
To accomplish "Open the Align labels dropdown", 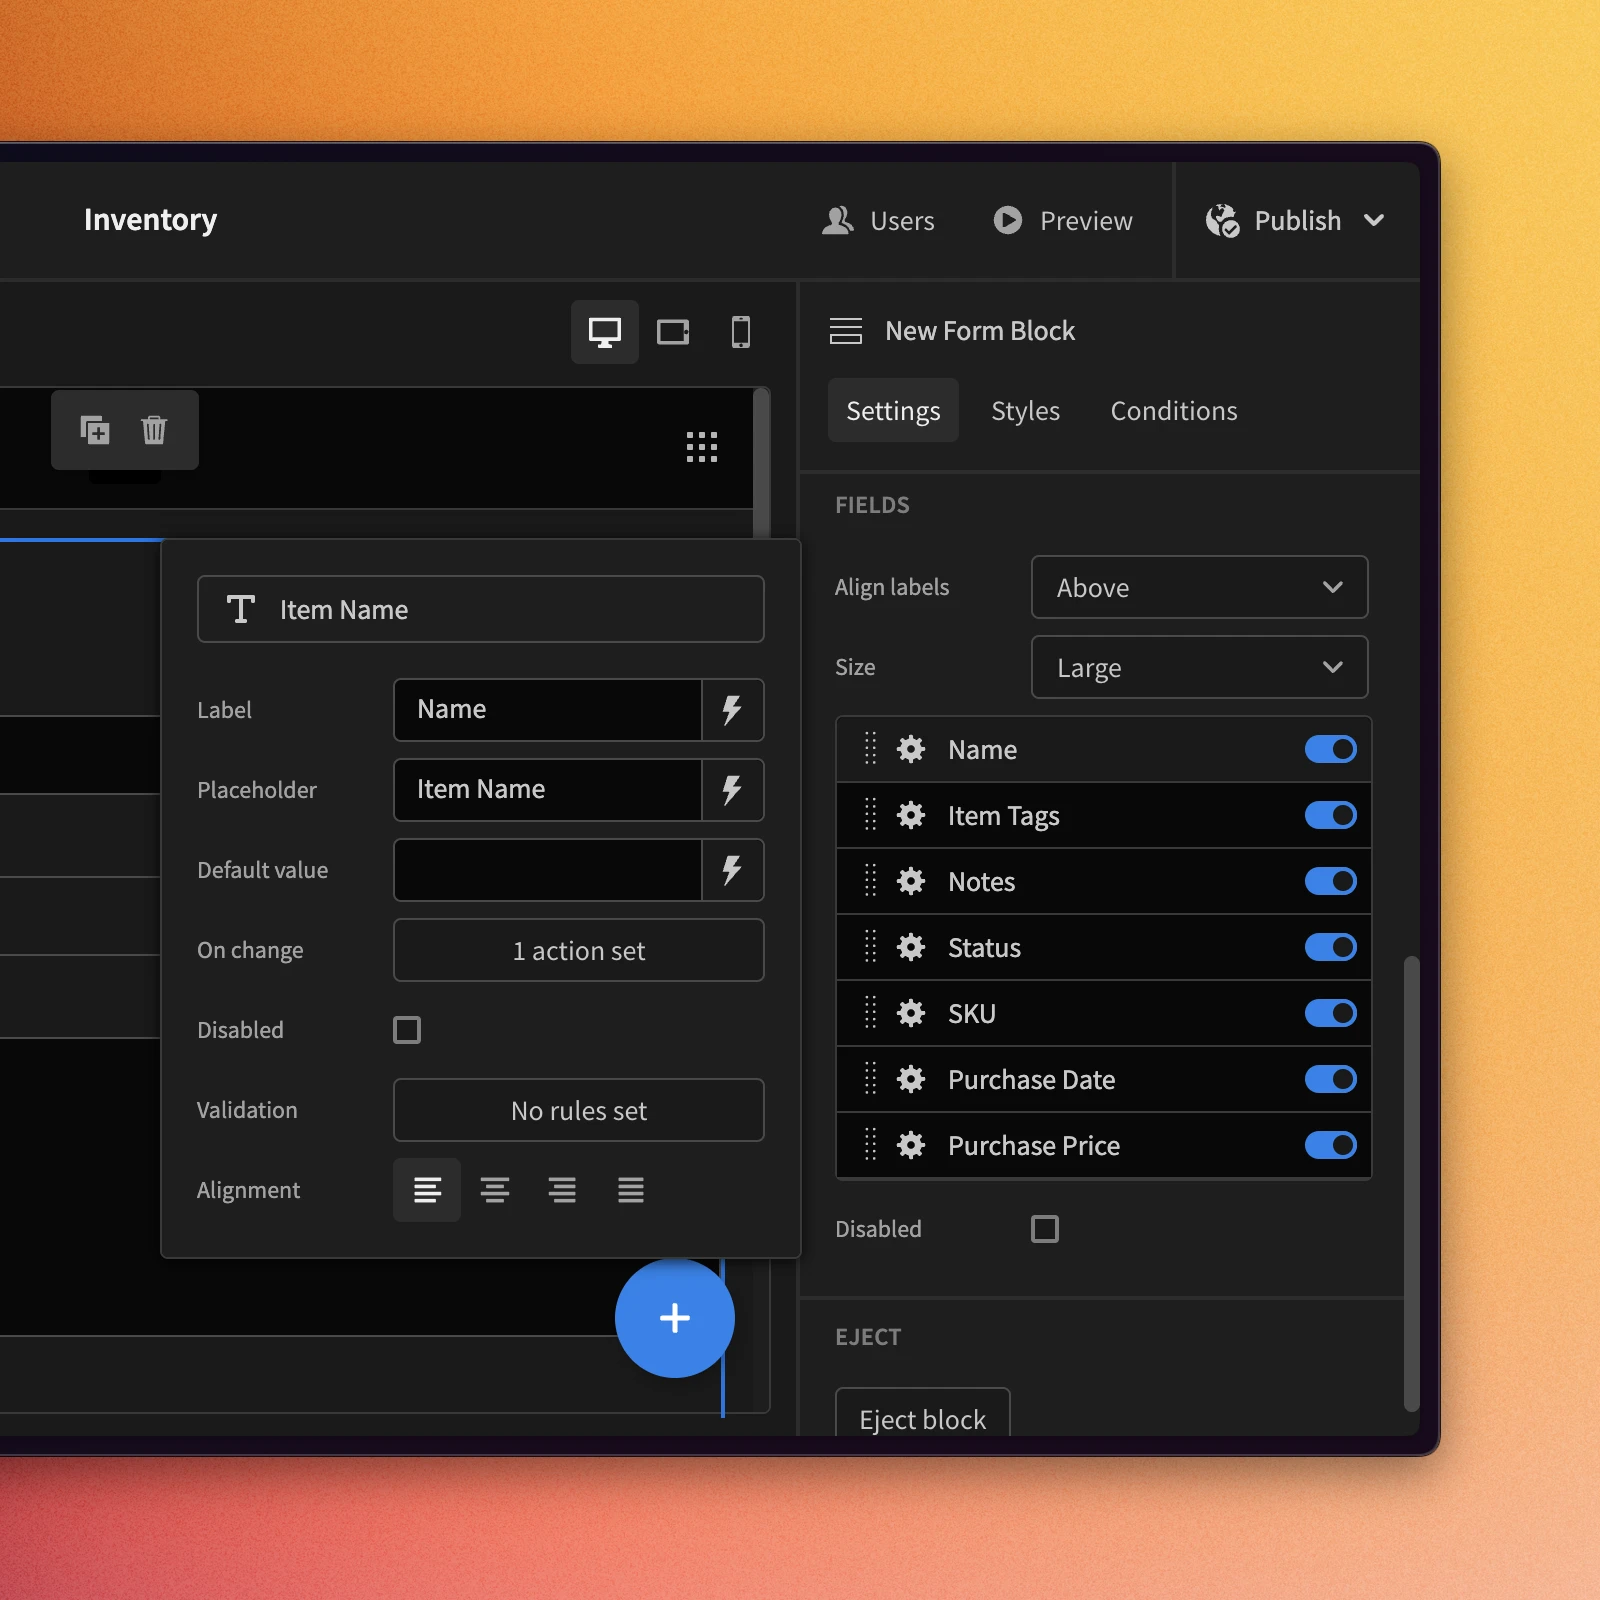I will [1200, 587].
